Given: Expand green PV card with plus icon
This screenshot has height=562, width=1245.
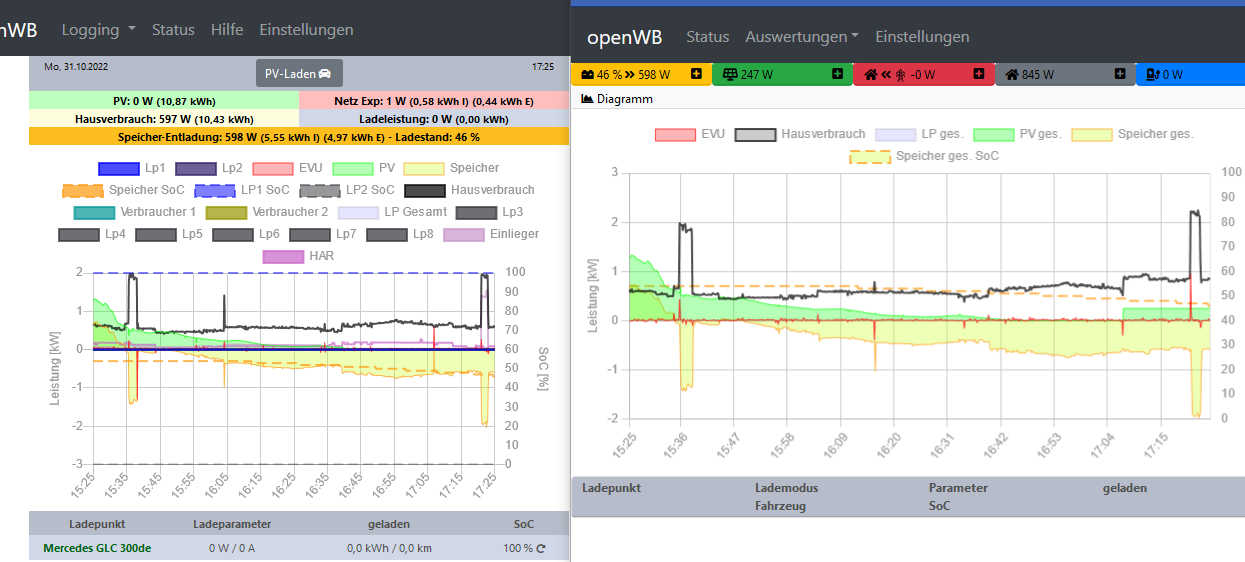Looking at the screenshot, I should point(836,74).
